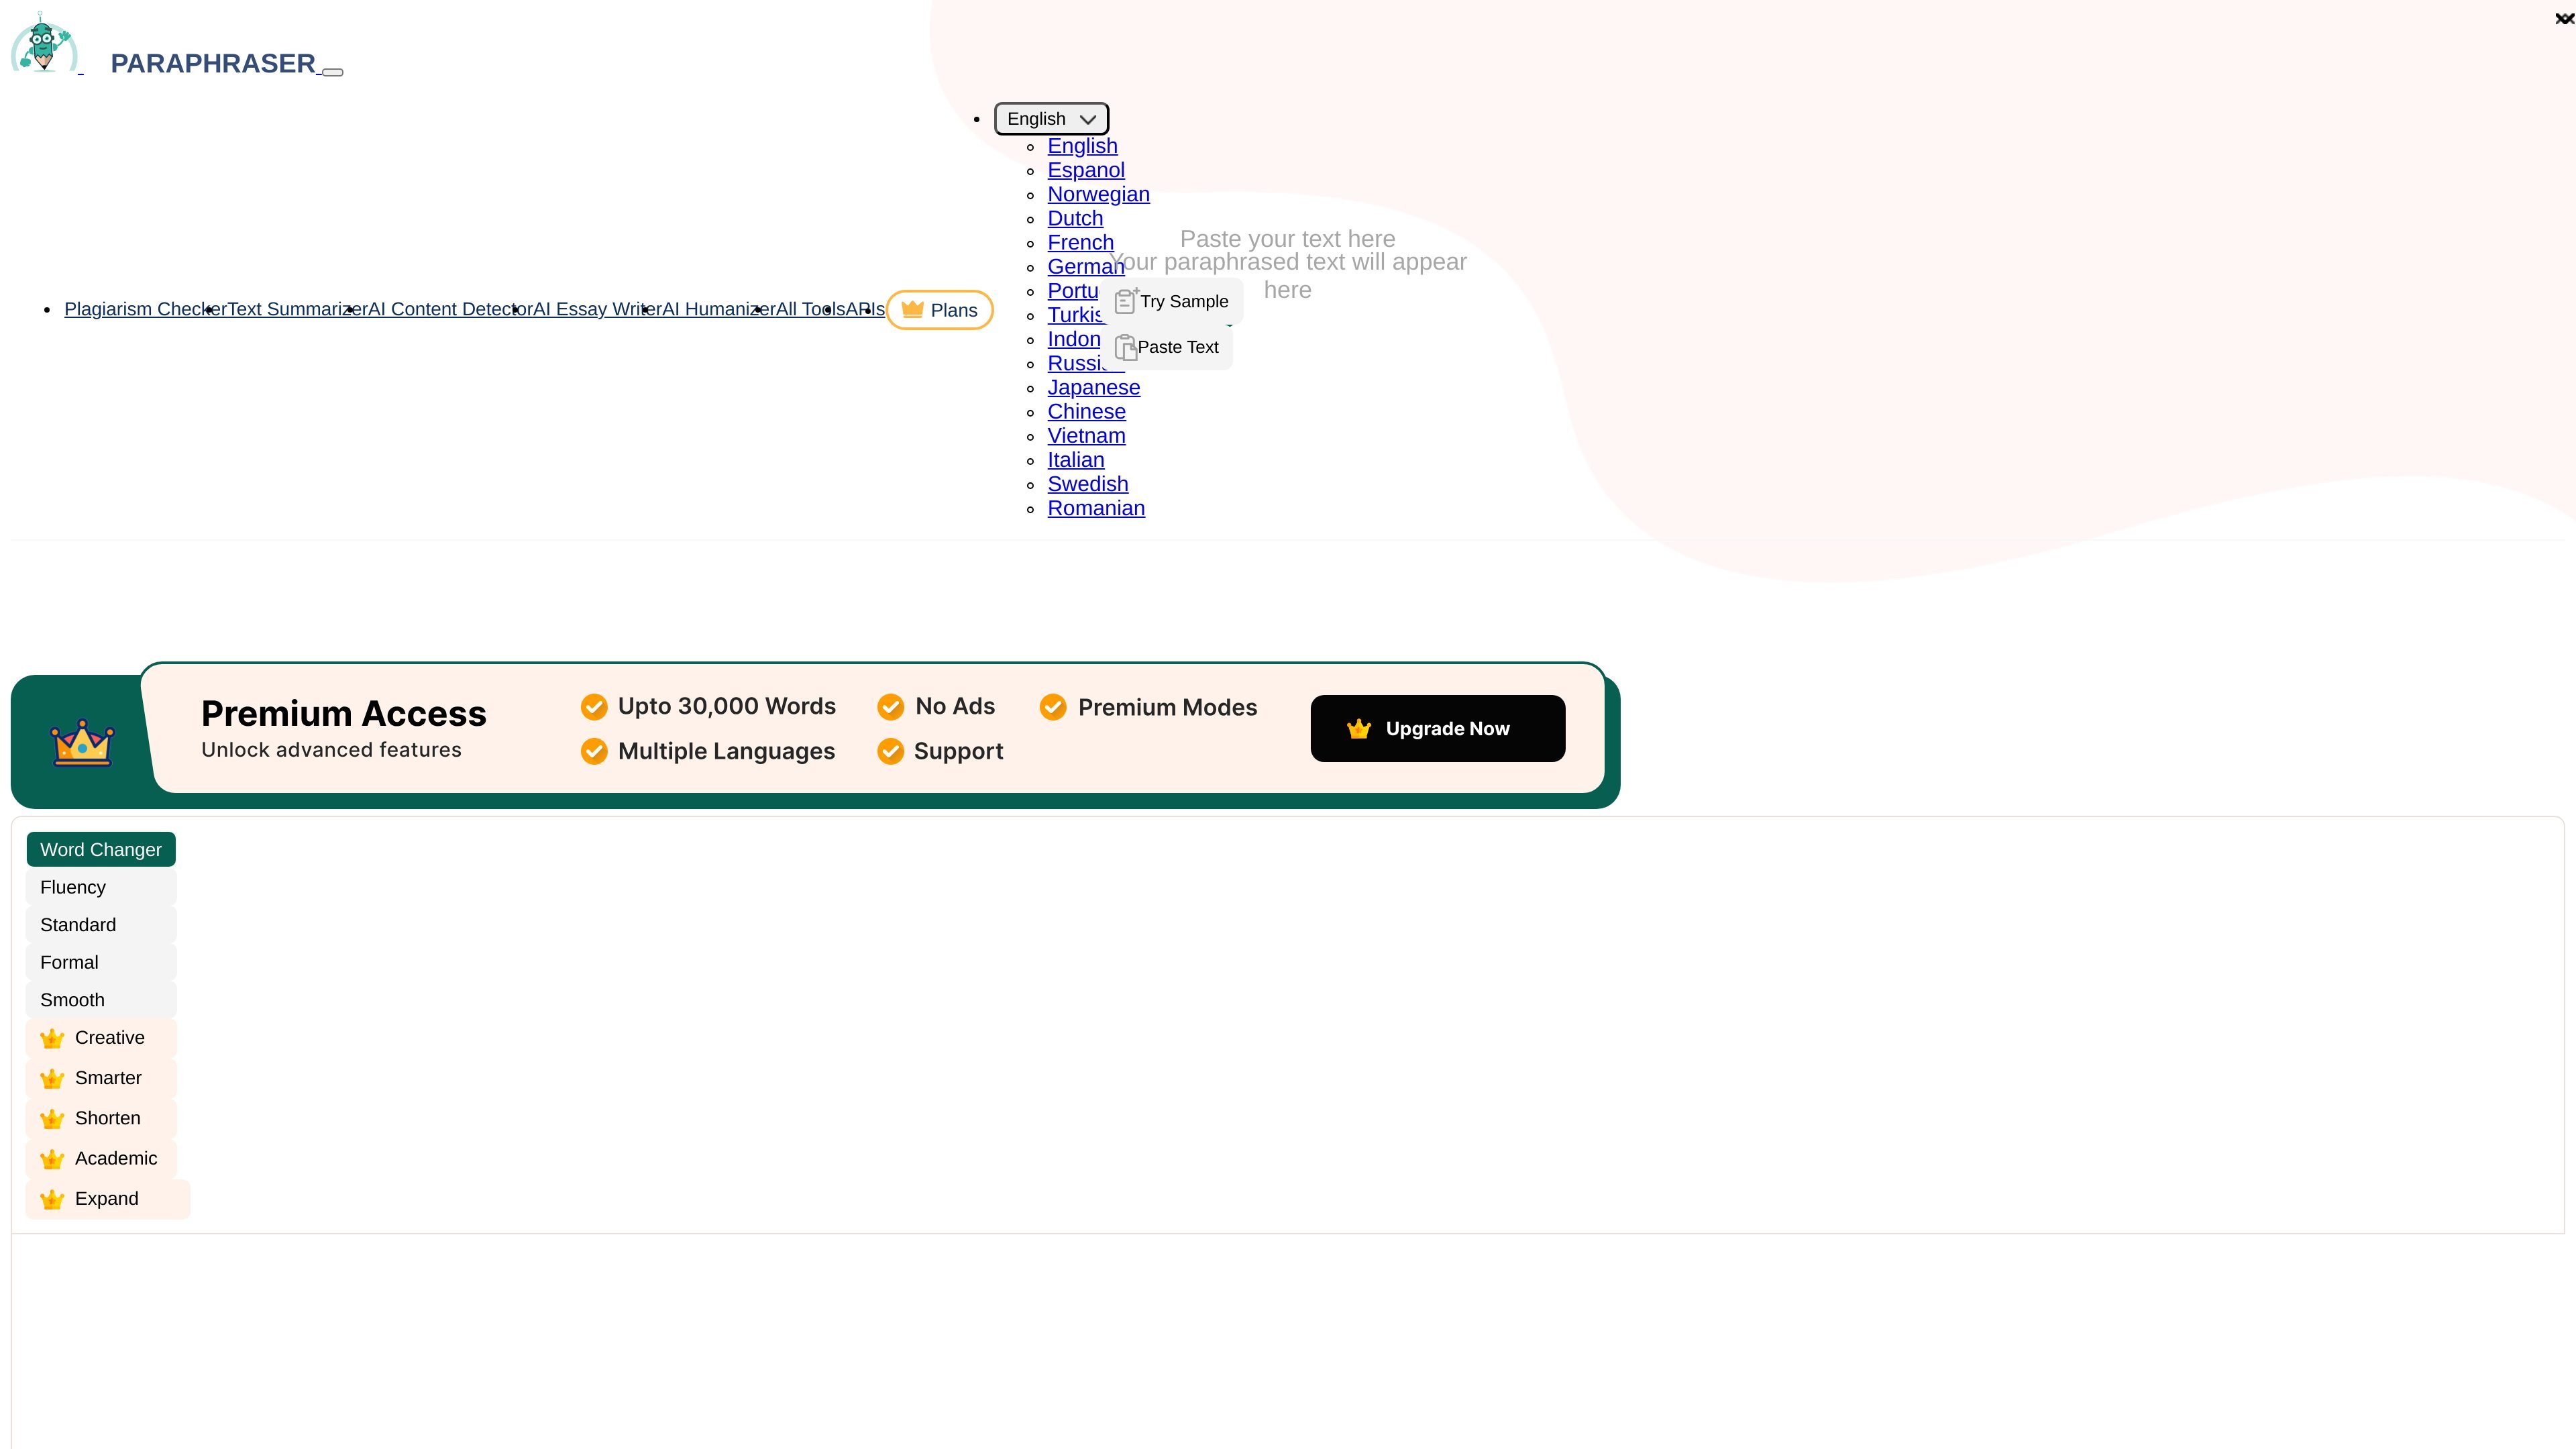Click checkmark beside Multiple Languages
Image resolution: width=2576 pixels, height=1449 pixels.
[x=594, y=751]
